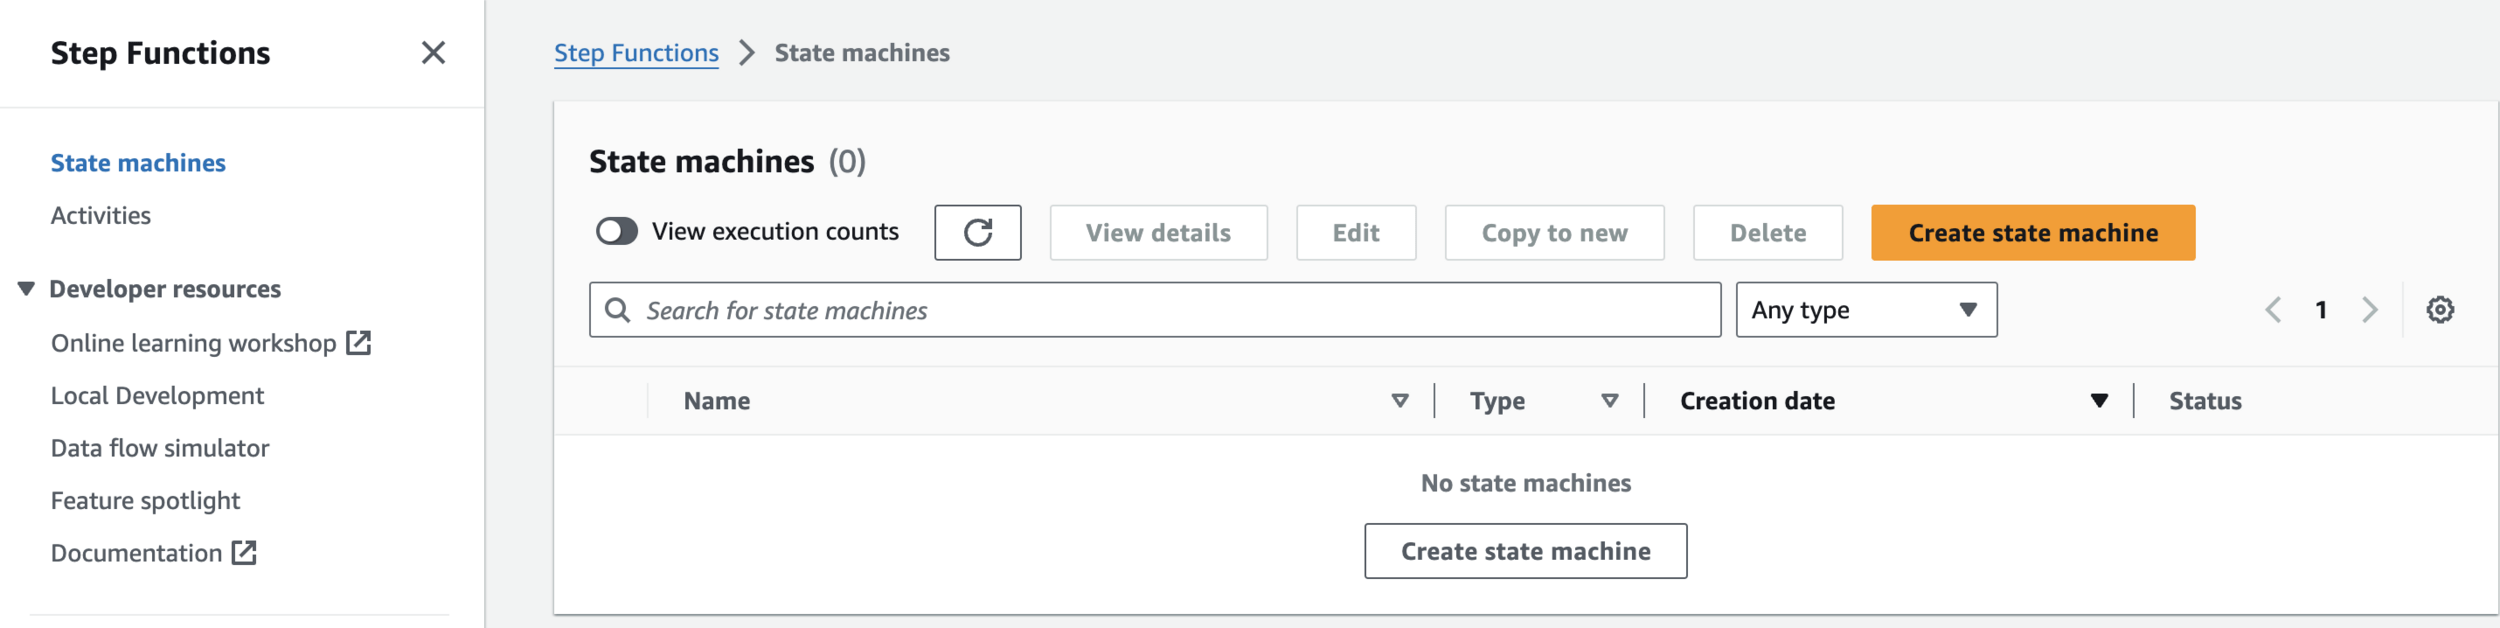The height and width of the screenshot is (628, 2500).
Task: Click external link icon beside Documentation
Action: pyautogui.click(x=244, y=553)
